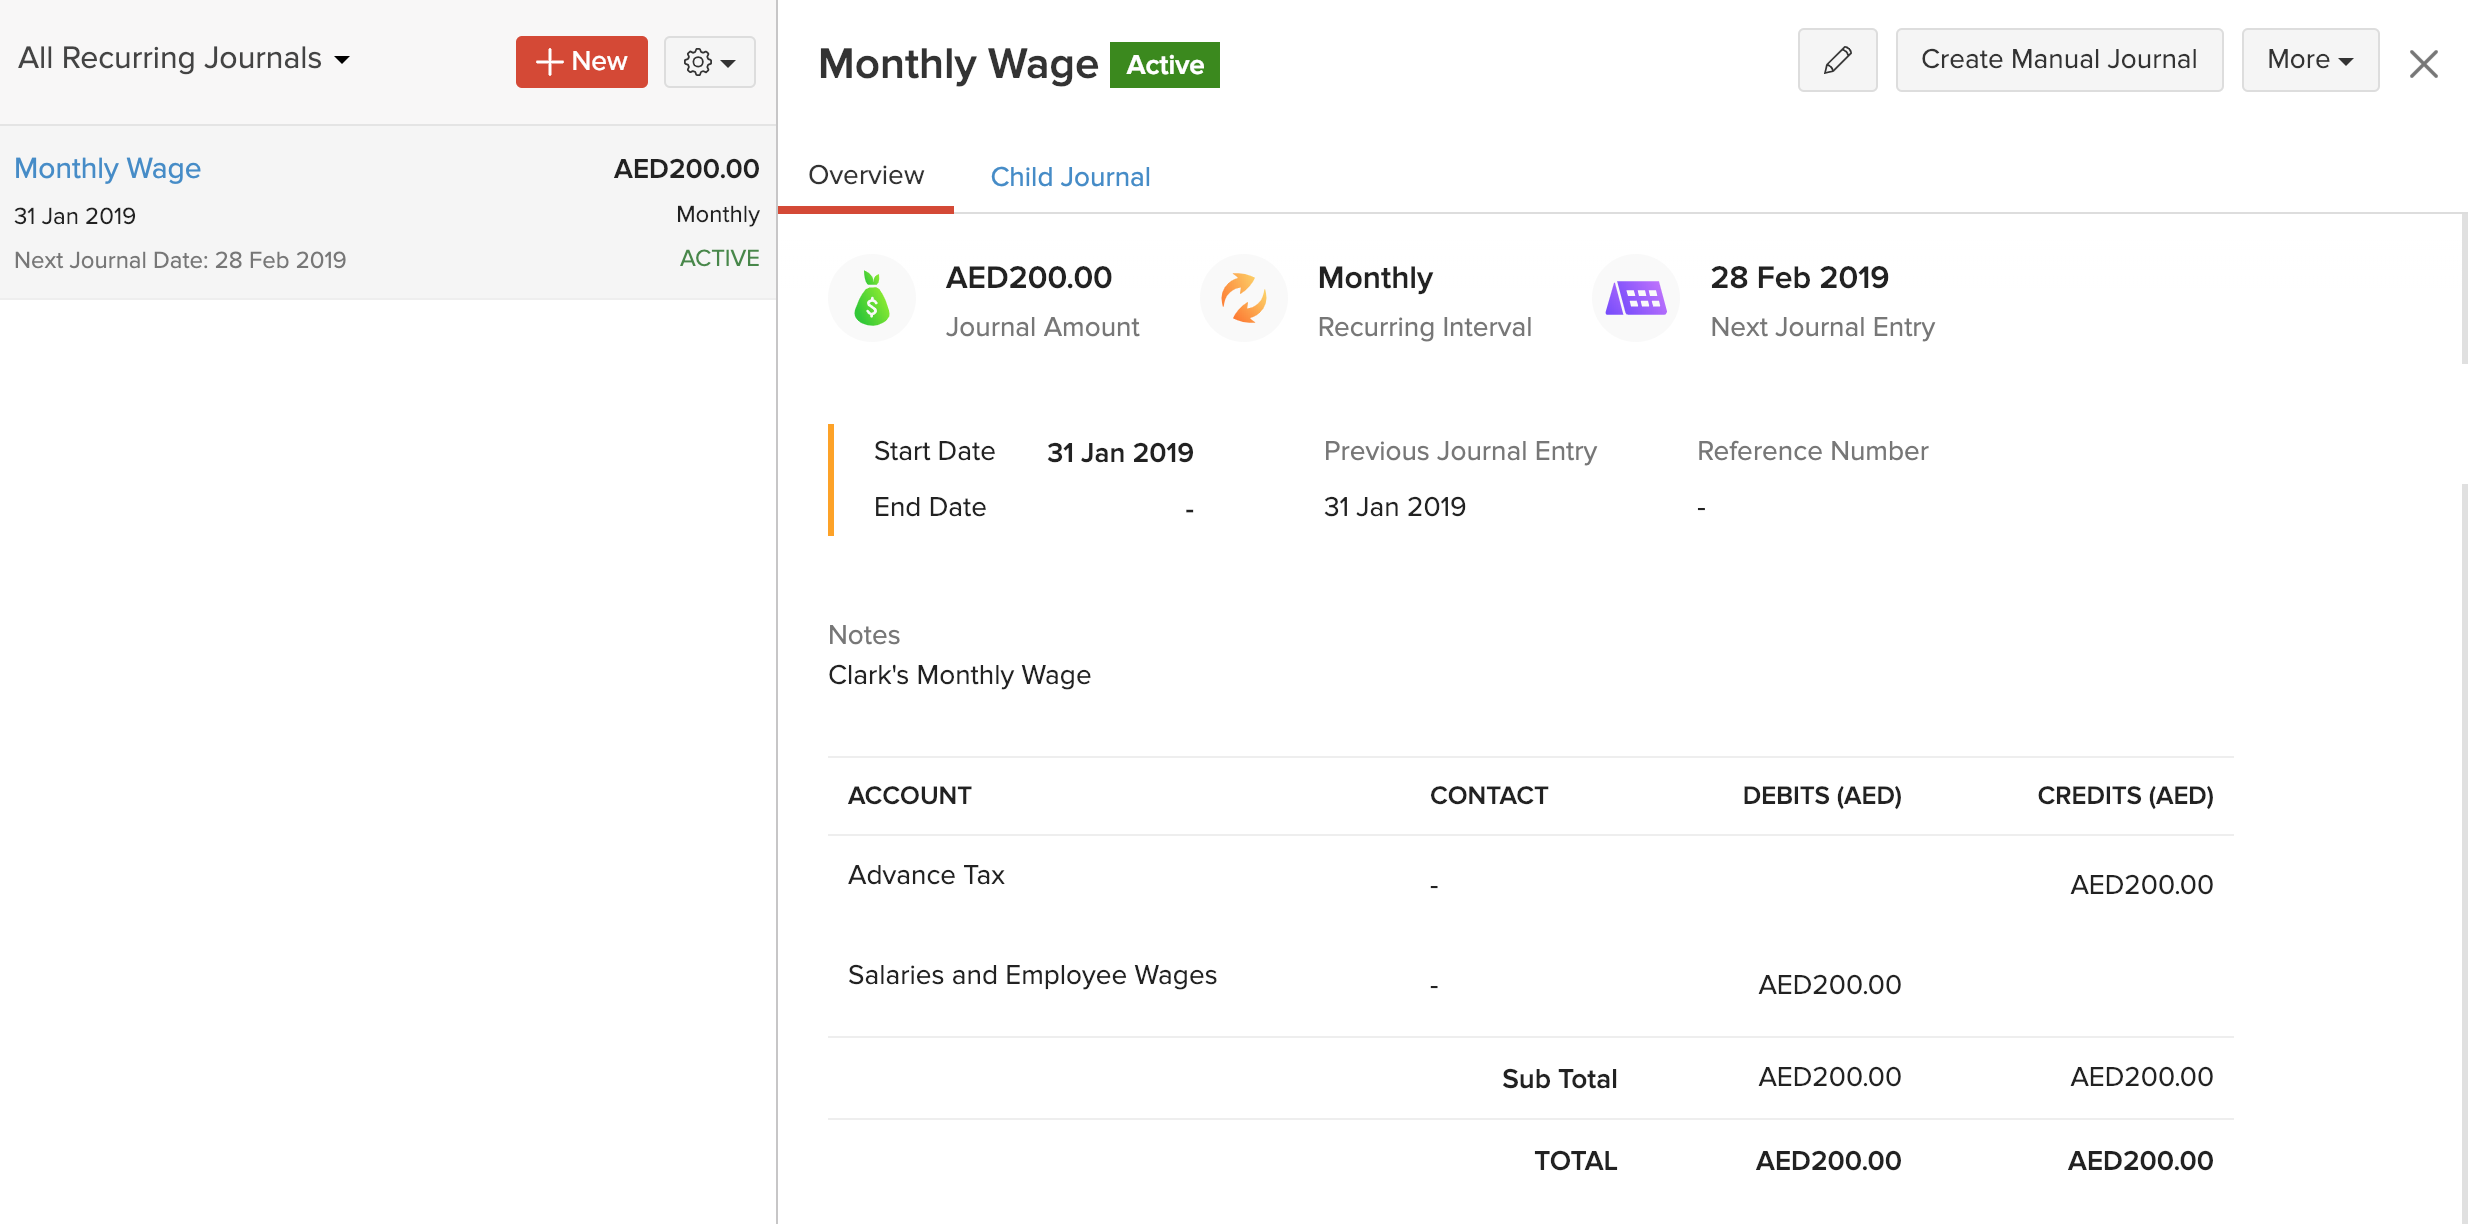Close the Monthly Wage detail panel
This screenshot has height=1224, width=2468.
click(x=2423, y=64)
